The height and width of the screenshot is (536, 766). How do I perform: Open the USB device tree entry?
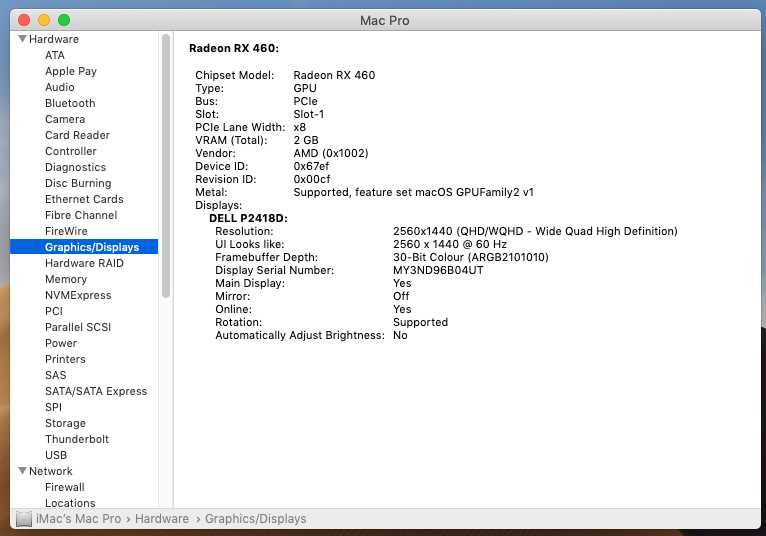click(56, 455)
